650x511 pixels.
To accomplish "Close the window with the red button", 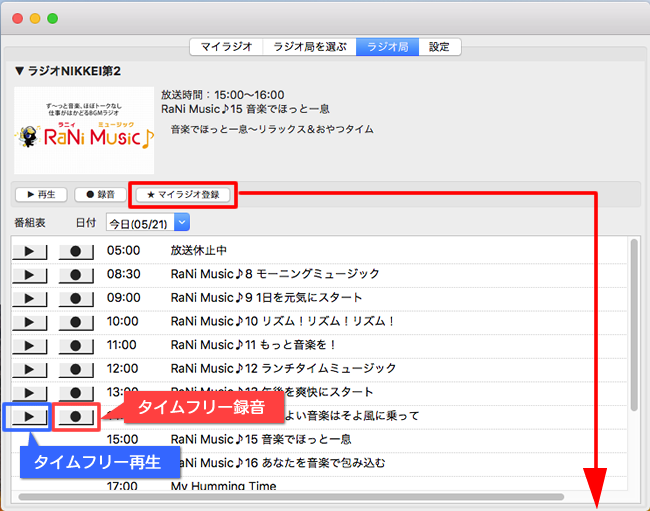I will point(17,18).
